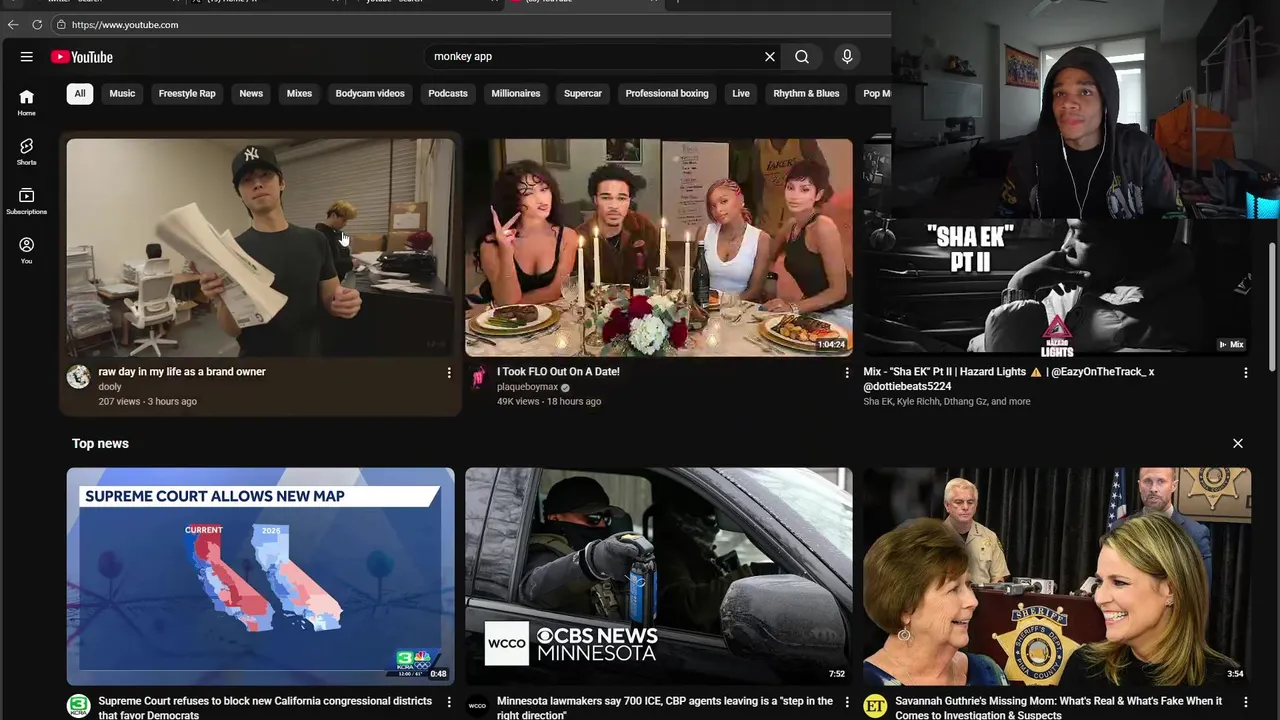Play the Sha EK Pt II mix thumbnail
Image resolution: width=1280 pixels, height=720 pixels.
pyautogui.click(x=1057, y=287)
